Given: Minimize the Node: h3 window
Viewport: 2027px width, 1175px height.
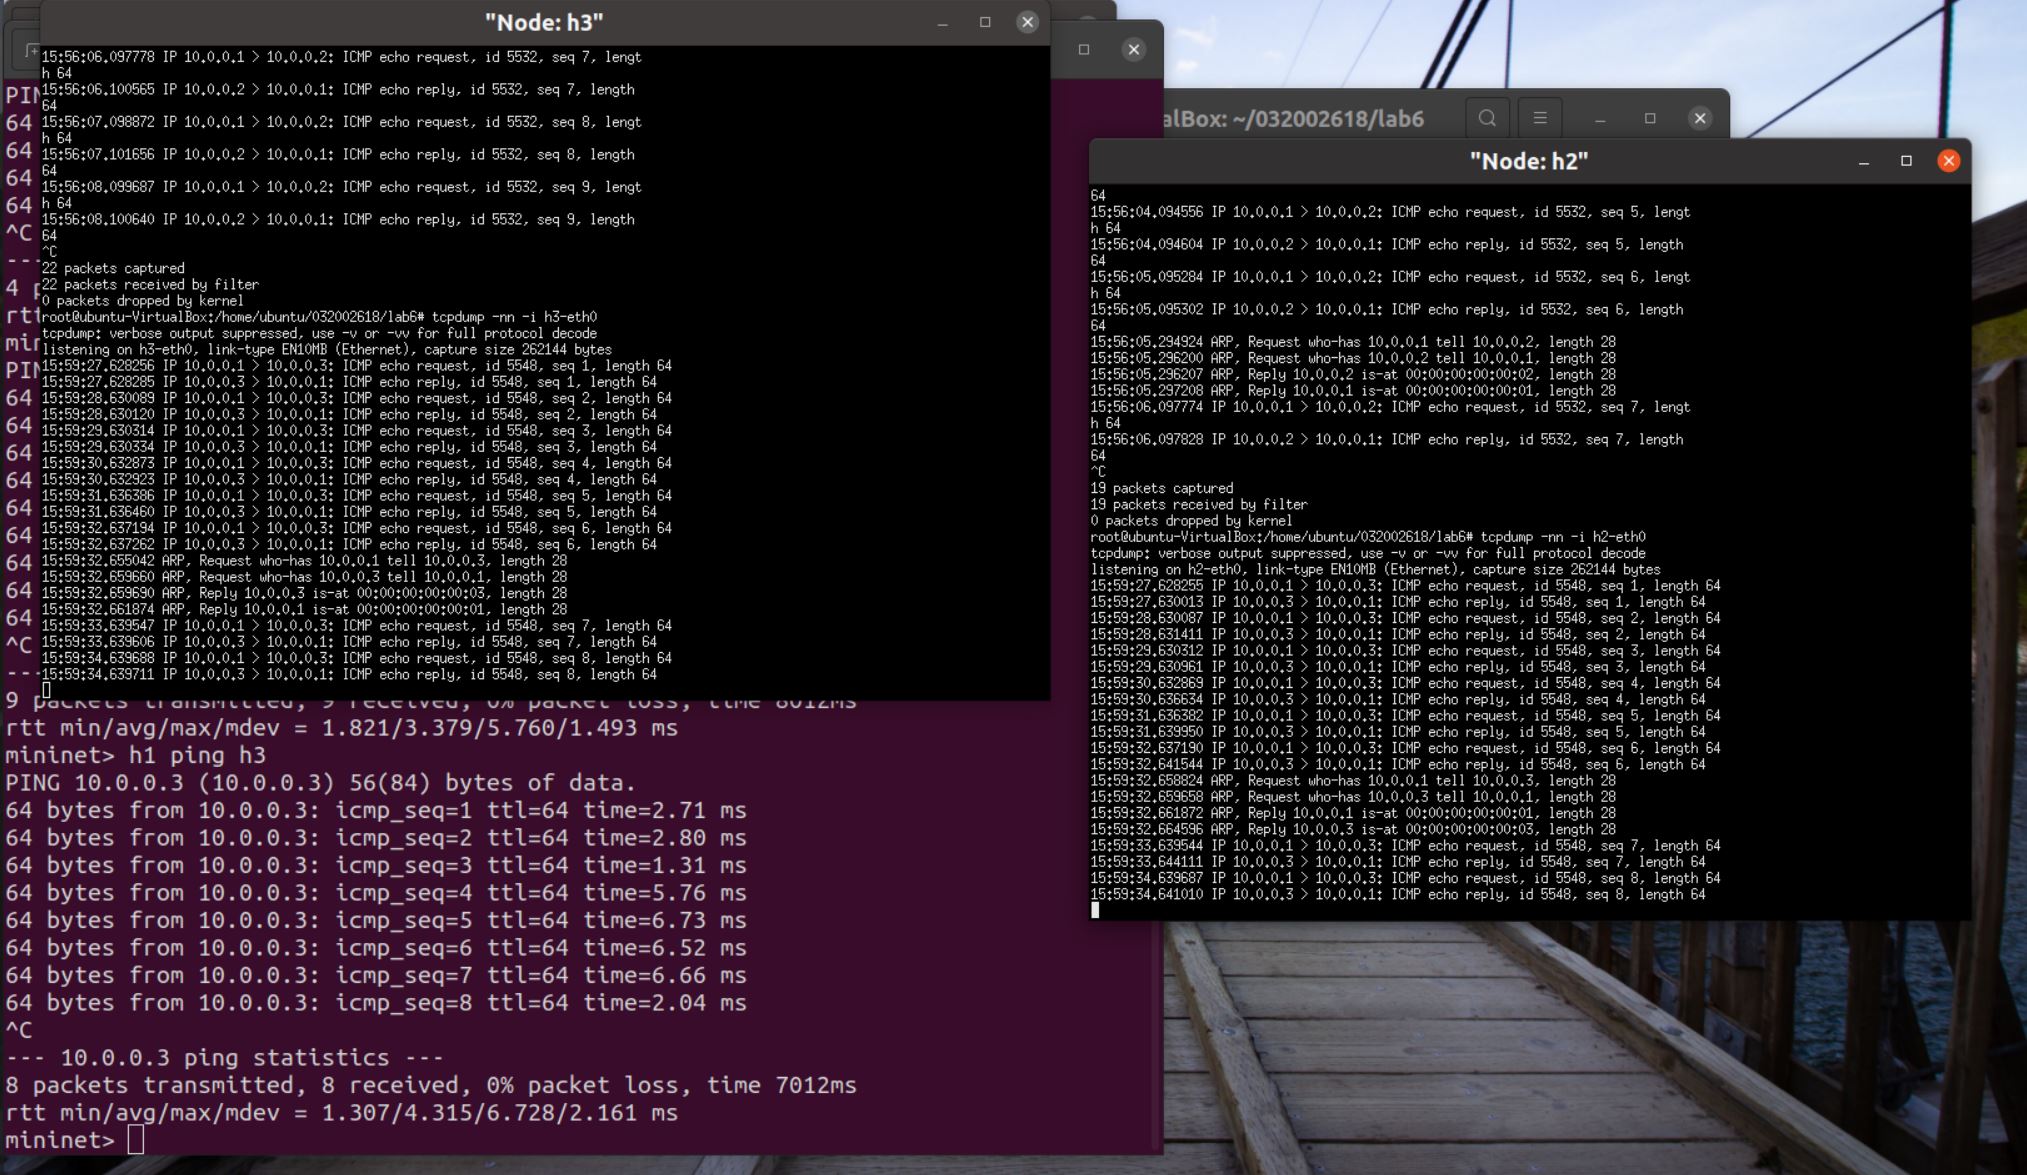Looking at the screenshot, I should tap(942, 22).
